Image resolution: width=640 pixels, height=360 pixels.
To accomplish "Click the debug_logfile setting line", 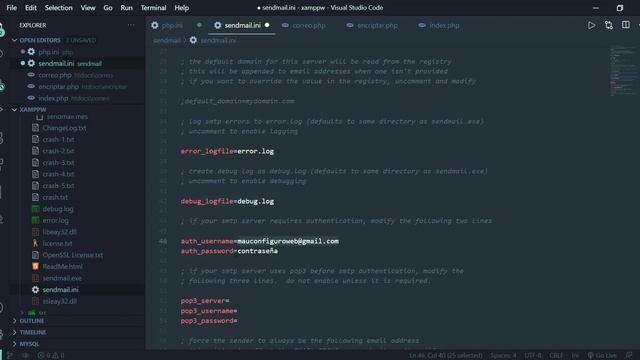I will 227,201.
